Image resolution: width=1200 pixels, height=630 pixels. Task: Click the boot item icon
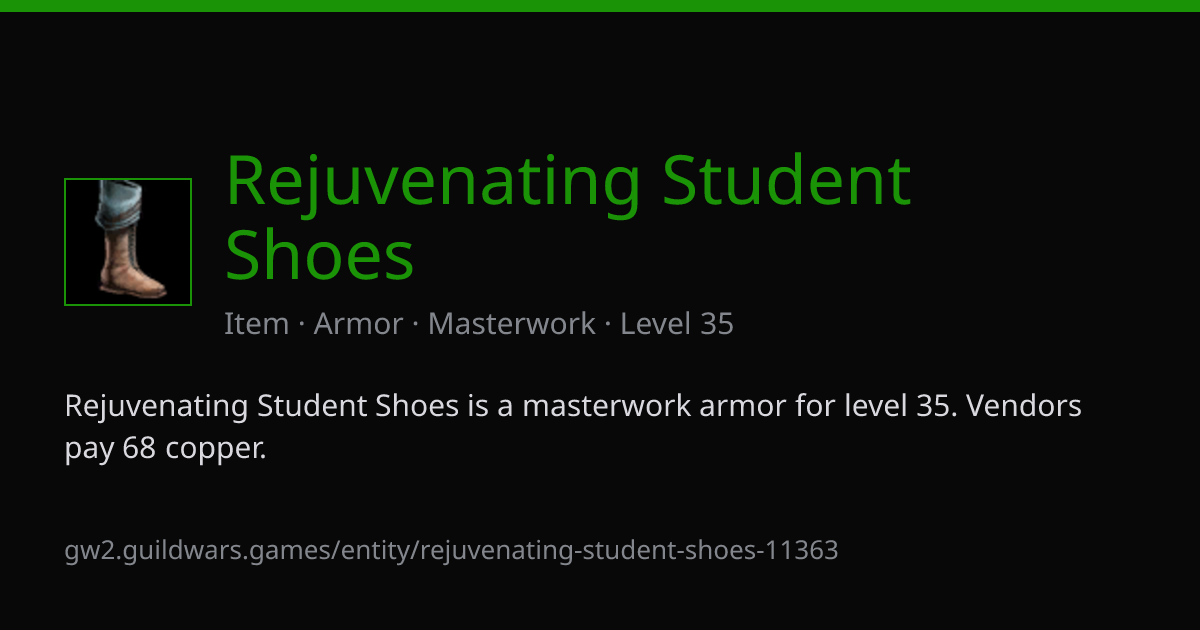pyautogui.click(x=128, y=242)
